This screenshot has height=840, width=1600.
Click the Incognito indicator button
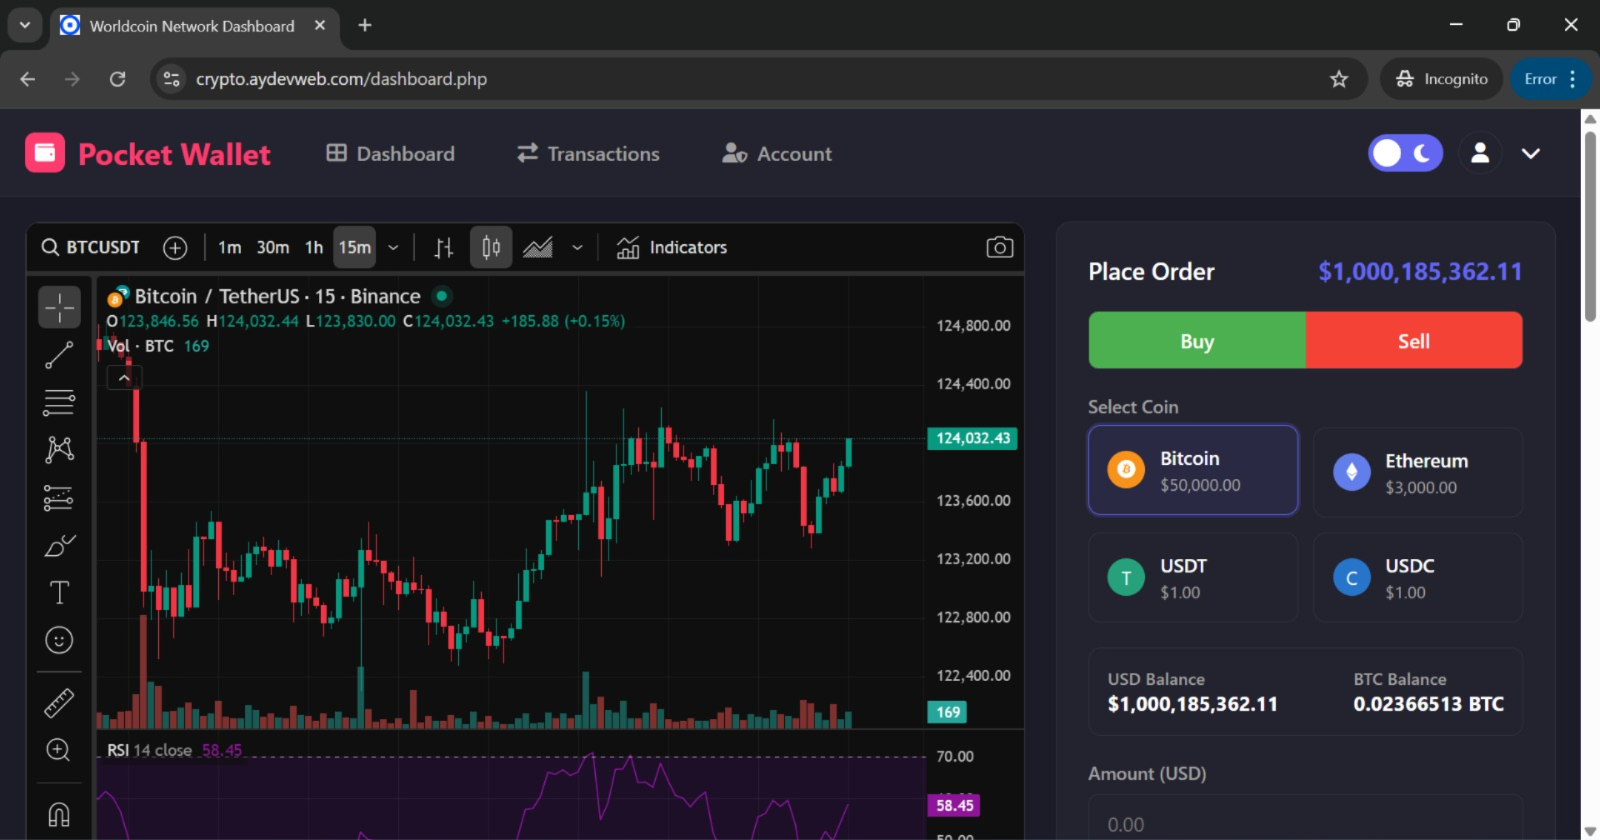tap(1442, 79)
